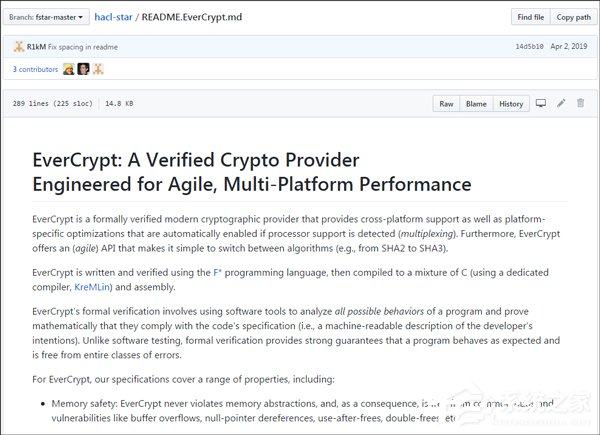The height and width of the screenshot is (435, 600).
Task: Click the 'Fix spacing in readme' commit message
Action: (x=81, y=46)
